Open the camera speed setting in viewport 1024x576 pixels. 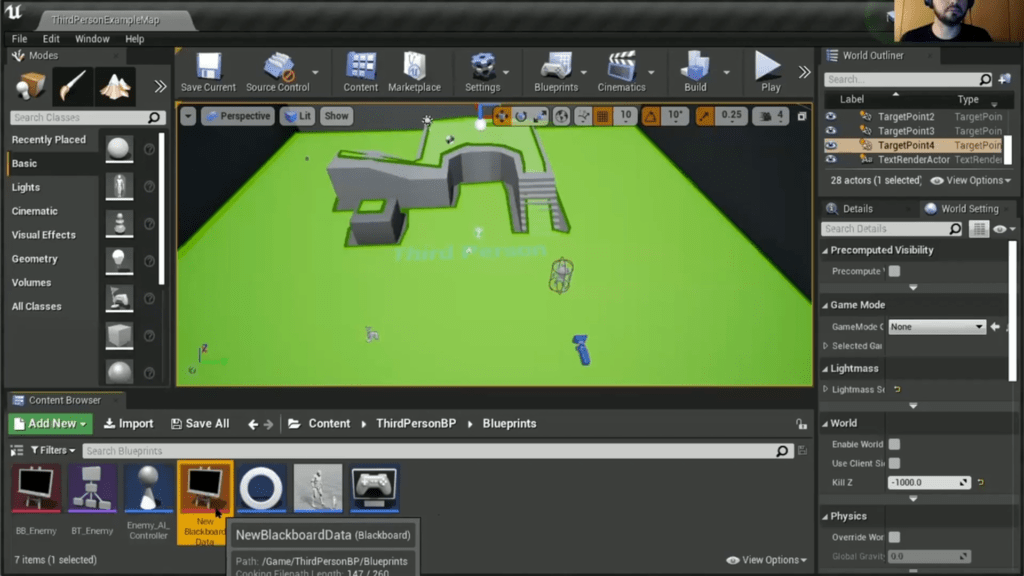click(x=771, y=116)
